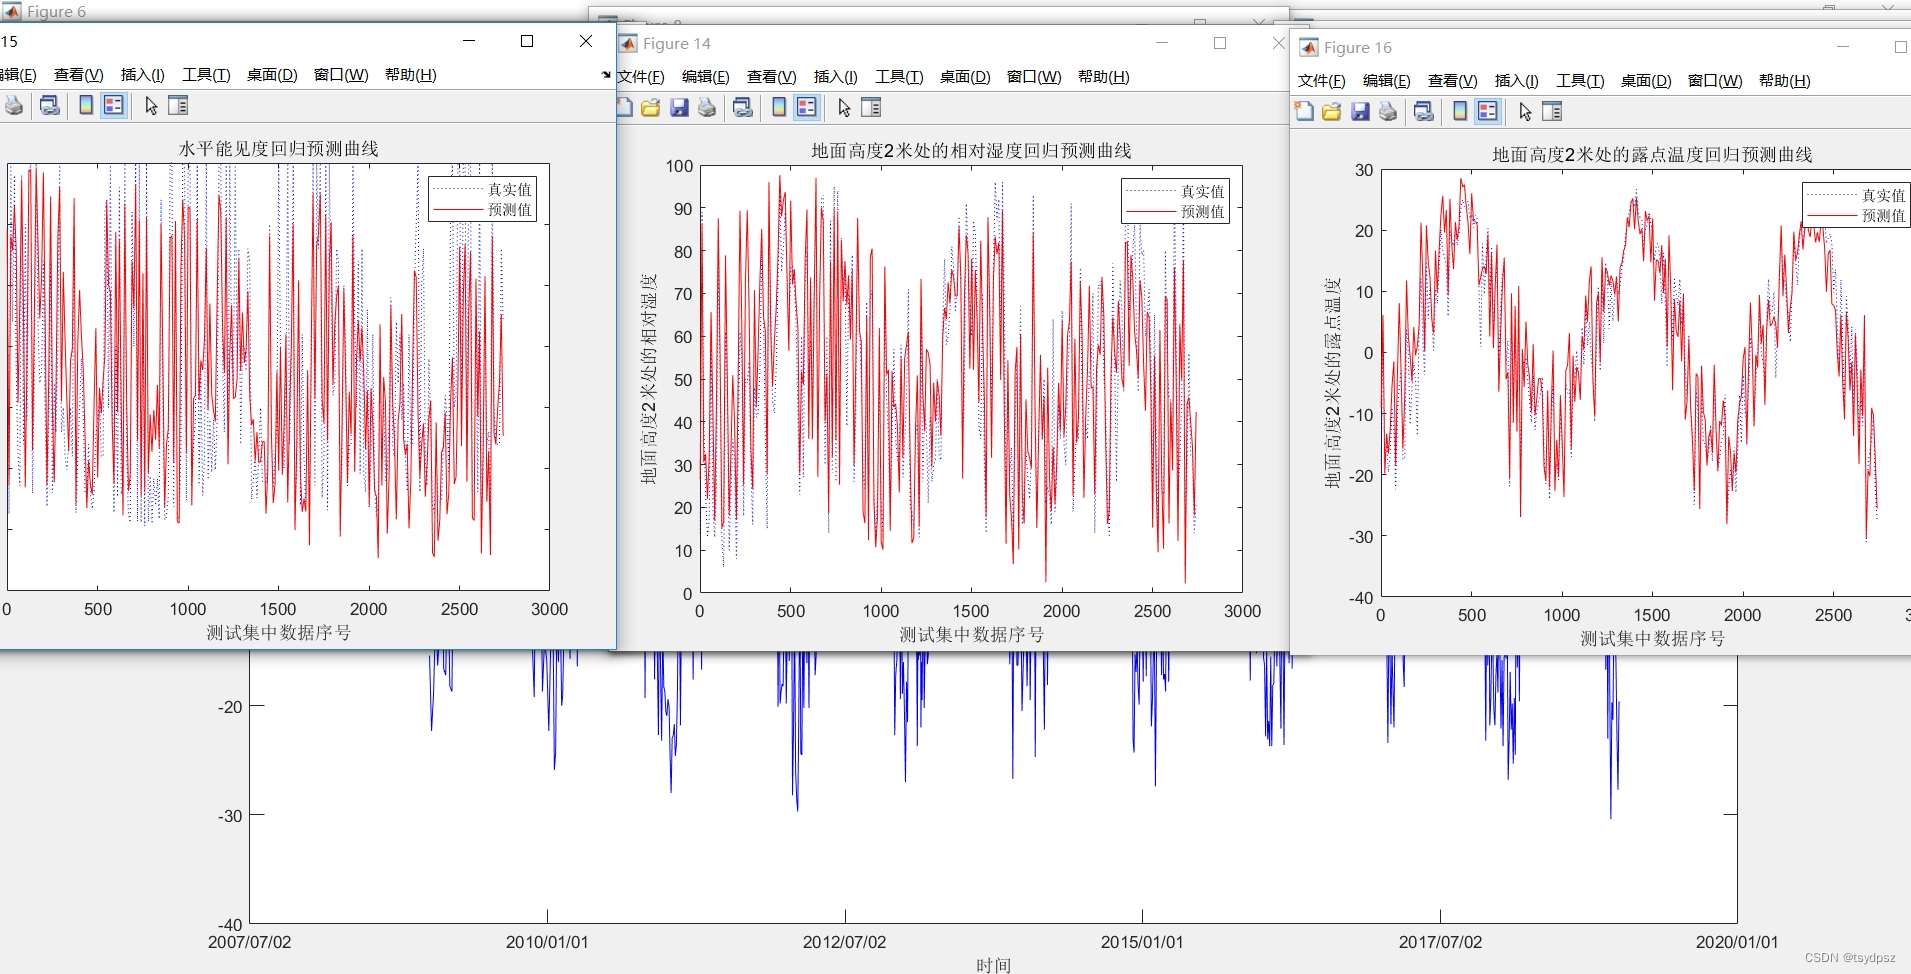1911x974 pixels.
Task: Open file icon in Figure 16 toolbar
Action: click(x=1331, y=111)
